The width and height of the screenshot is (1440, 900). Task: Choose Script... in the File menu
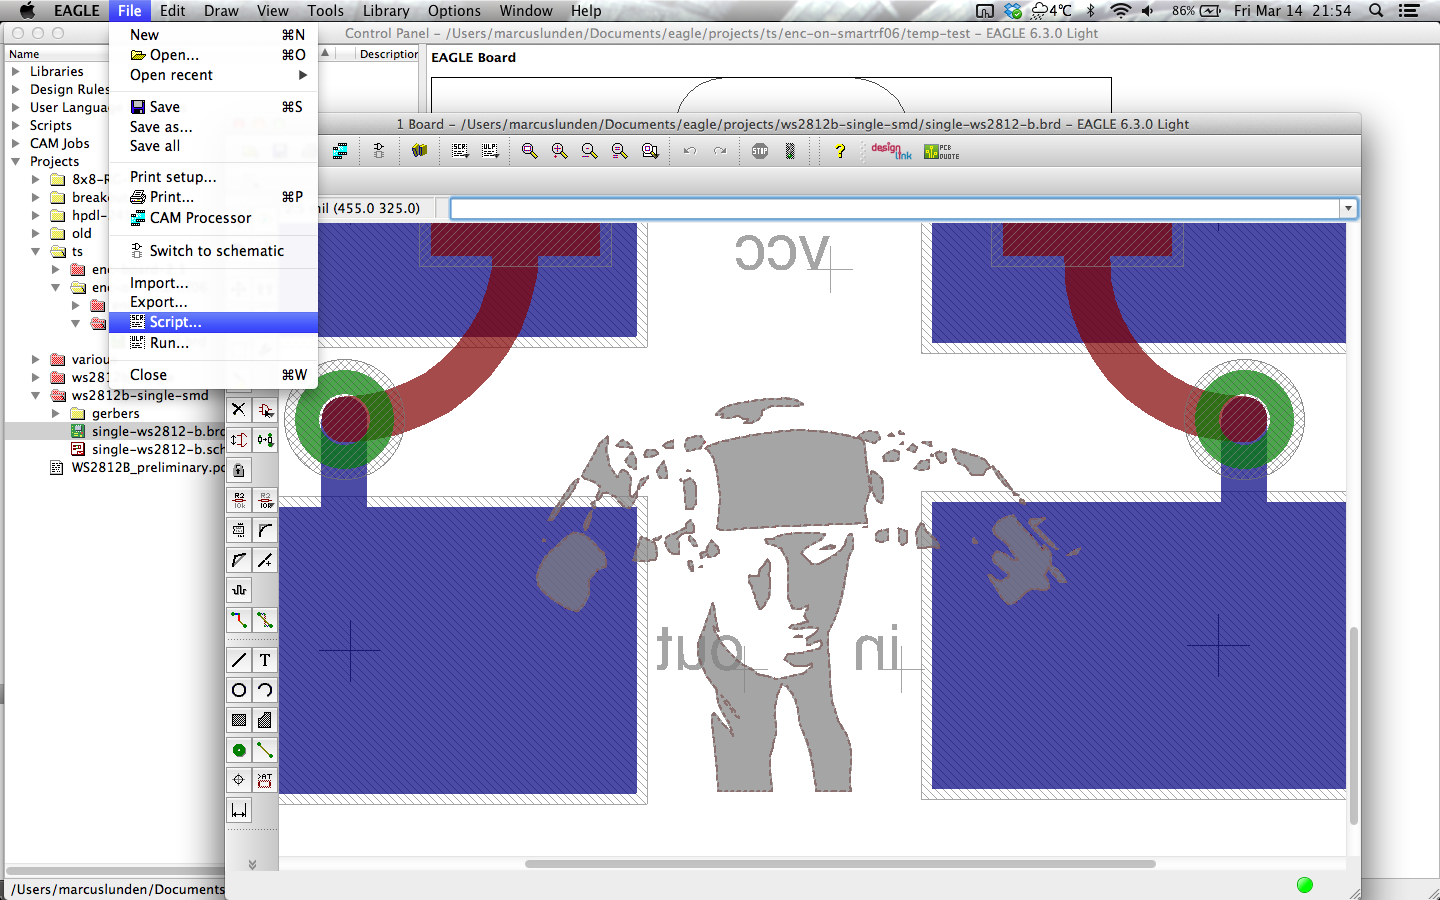pyautogui.click(x=213, y=322)
